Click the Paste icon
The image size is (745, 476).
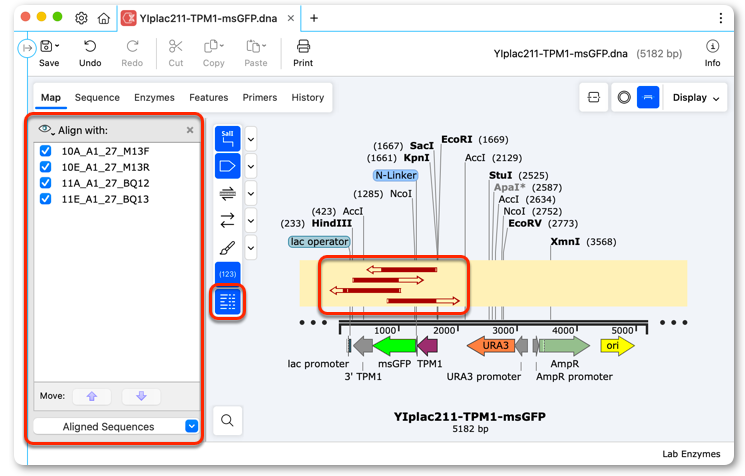tap(253, 47)
